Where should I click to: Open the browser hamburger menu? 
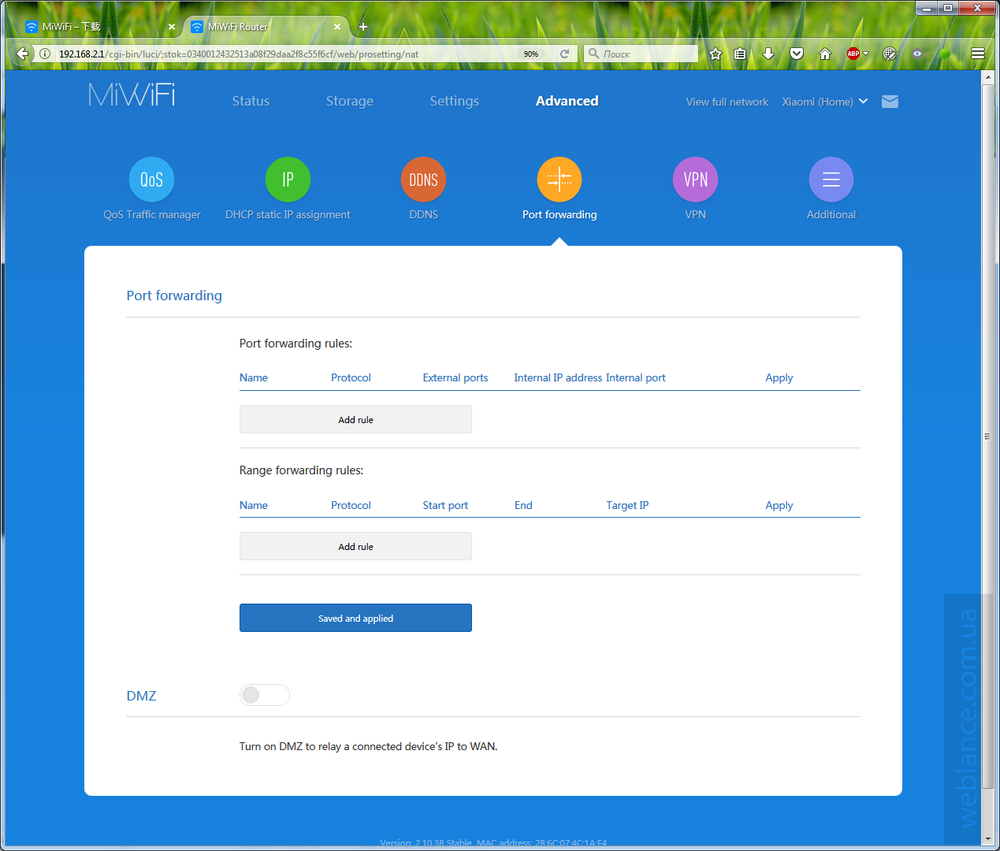click(x=978, y=54)
